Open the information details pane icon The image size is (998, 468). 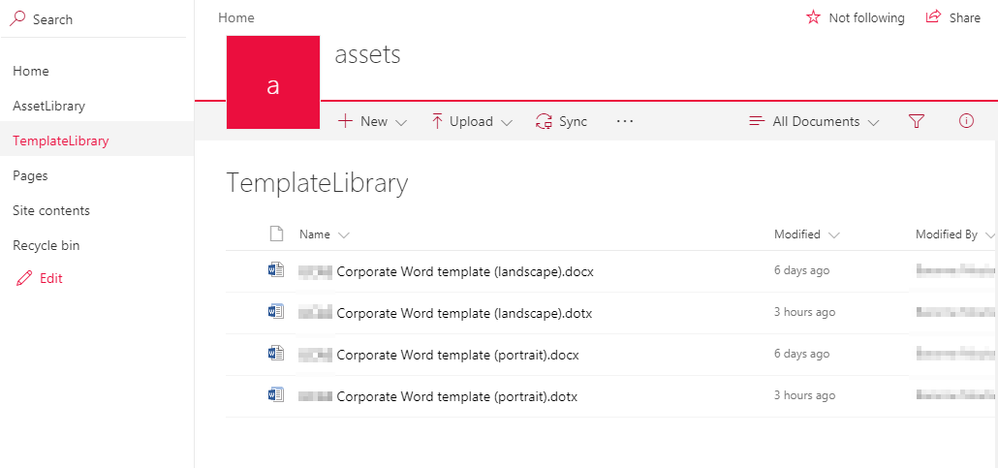click(966, 121)
